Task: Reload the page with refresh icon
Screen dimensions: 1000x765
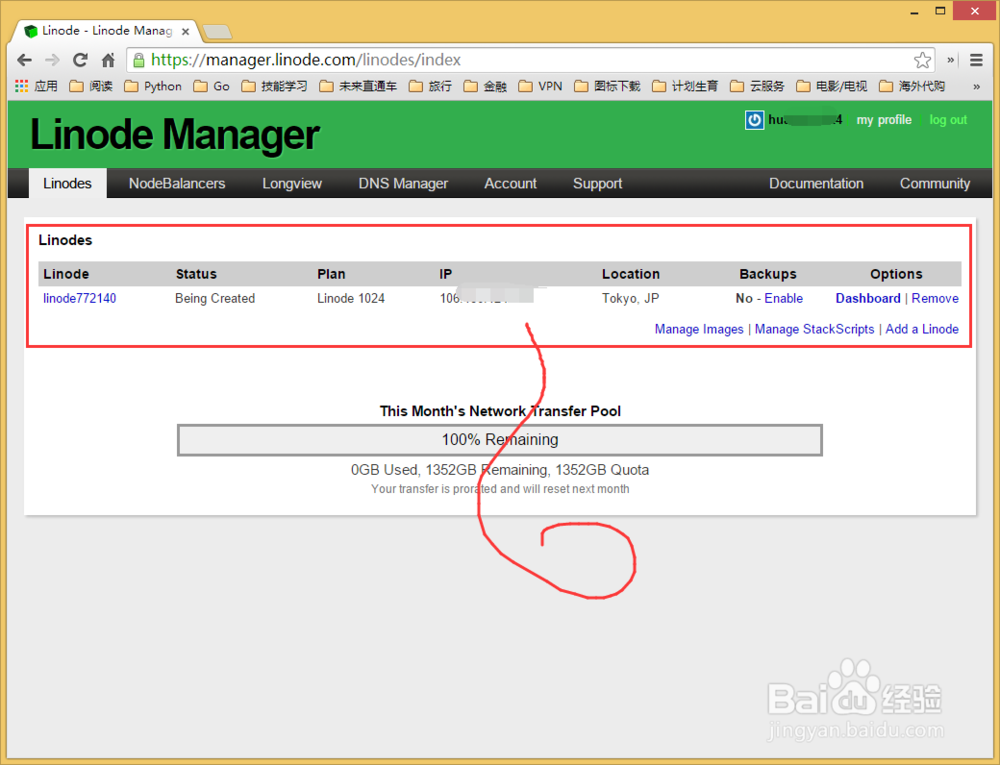Action: pyautogui.click(x=80, y=60)
